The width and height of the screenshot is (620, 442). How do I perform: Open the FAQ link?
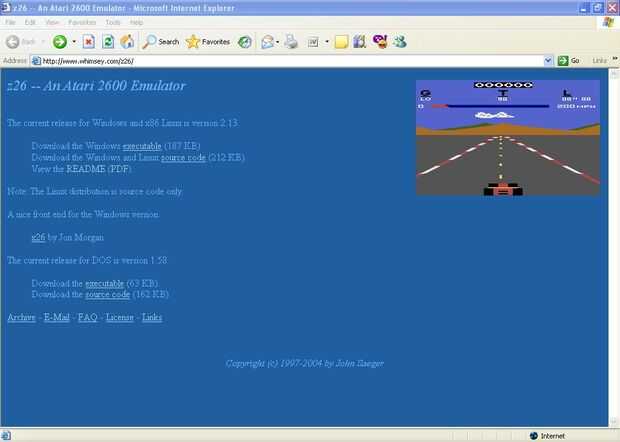(88, 317)
